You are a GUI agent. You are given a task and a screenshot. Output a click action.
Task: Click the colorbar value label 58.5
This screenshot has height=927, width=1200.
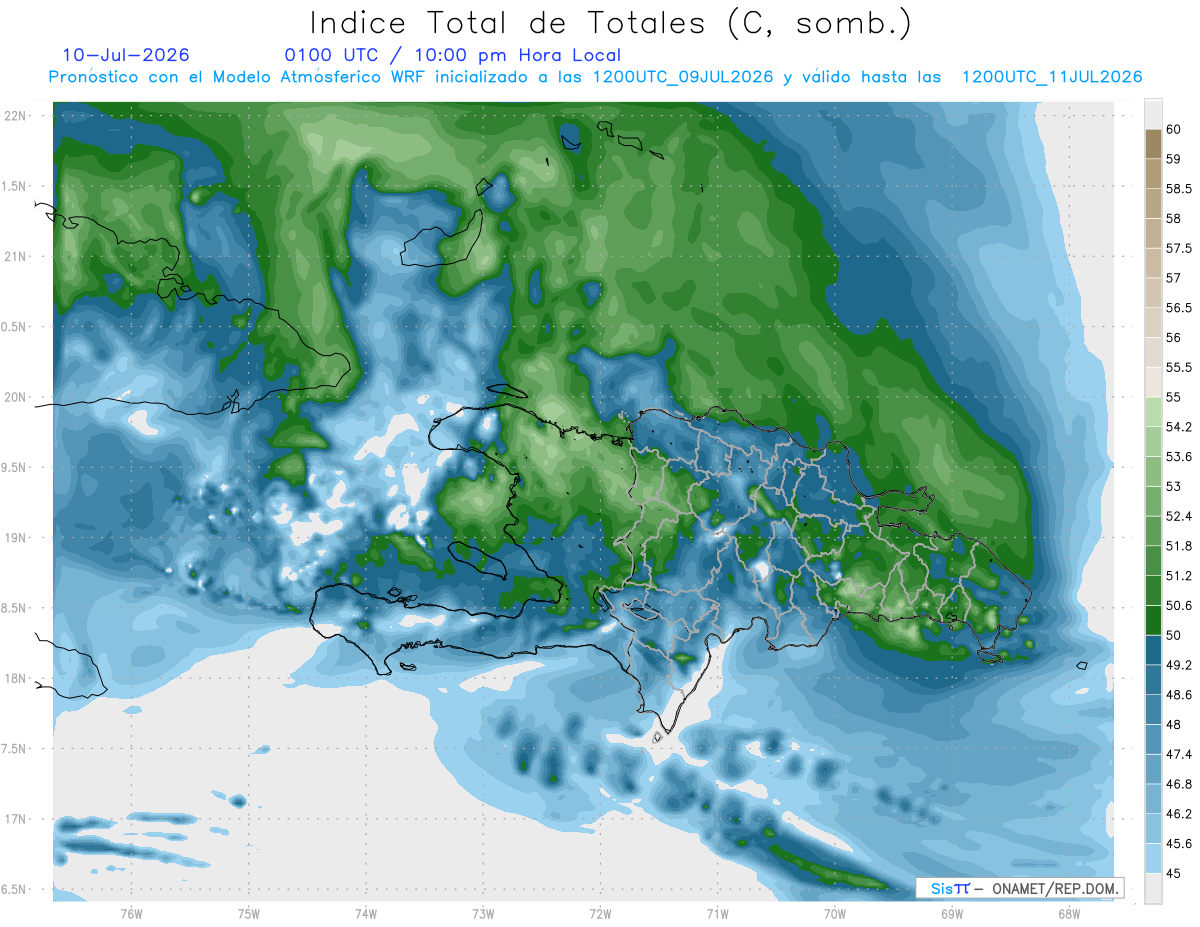1179,189
